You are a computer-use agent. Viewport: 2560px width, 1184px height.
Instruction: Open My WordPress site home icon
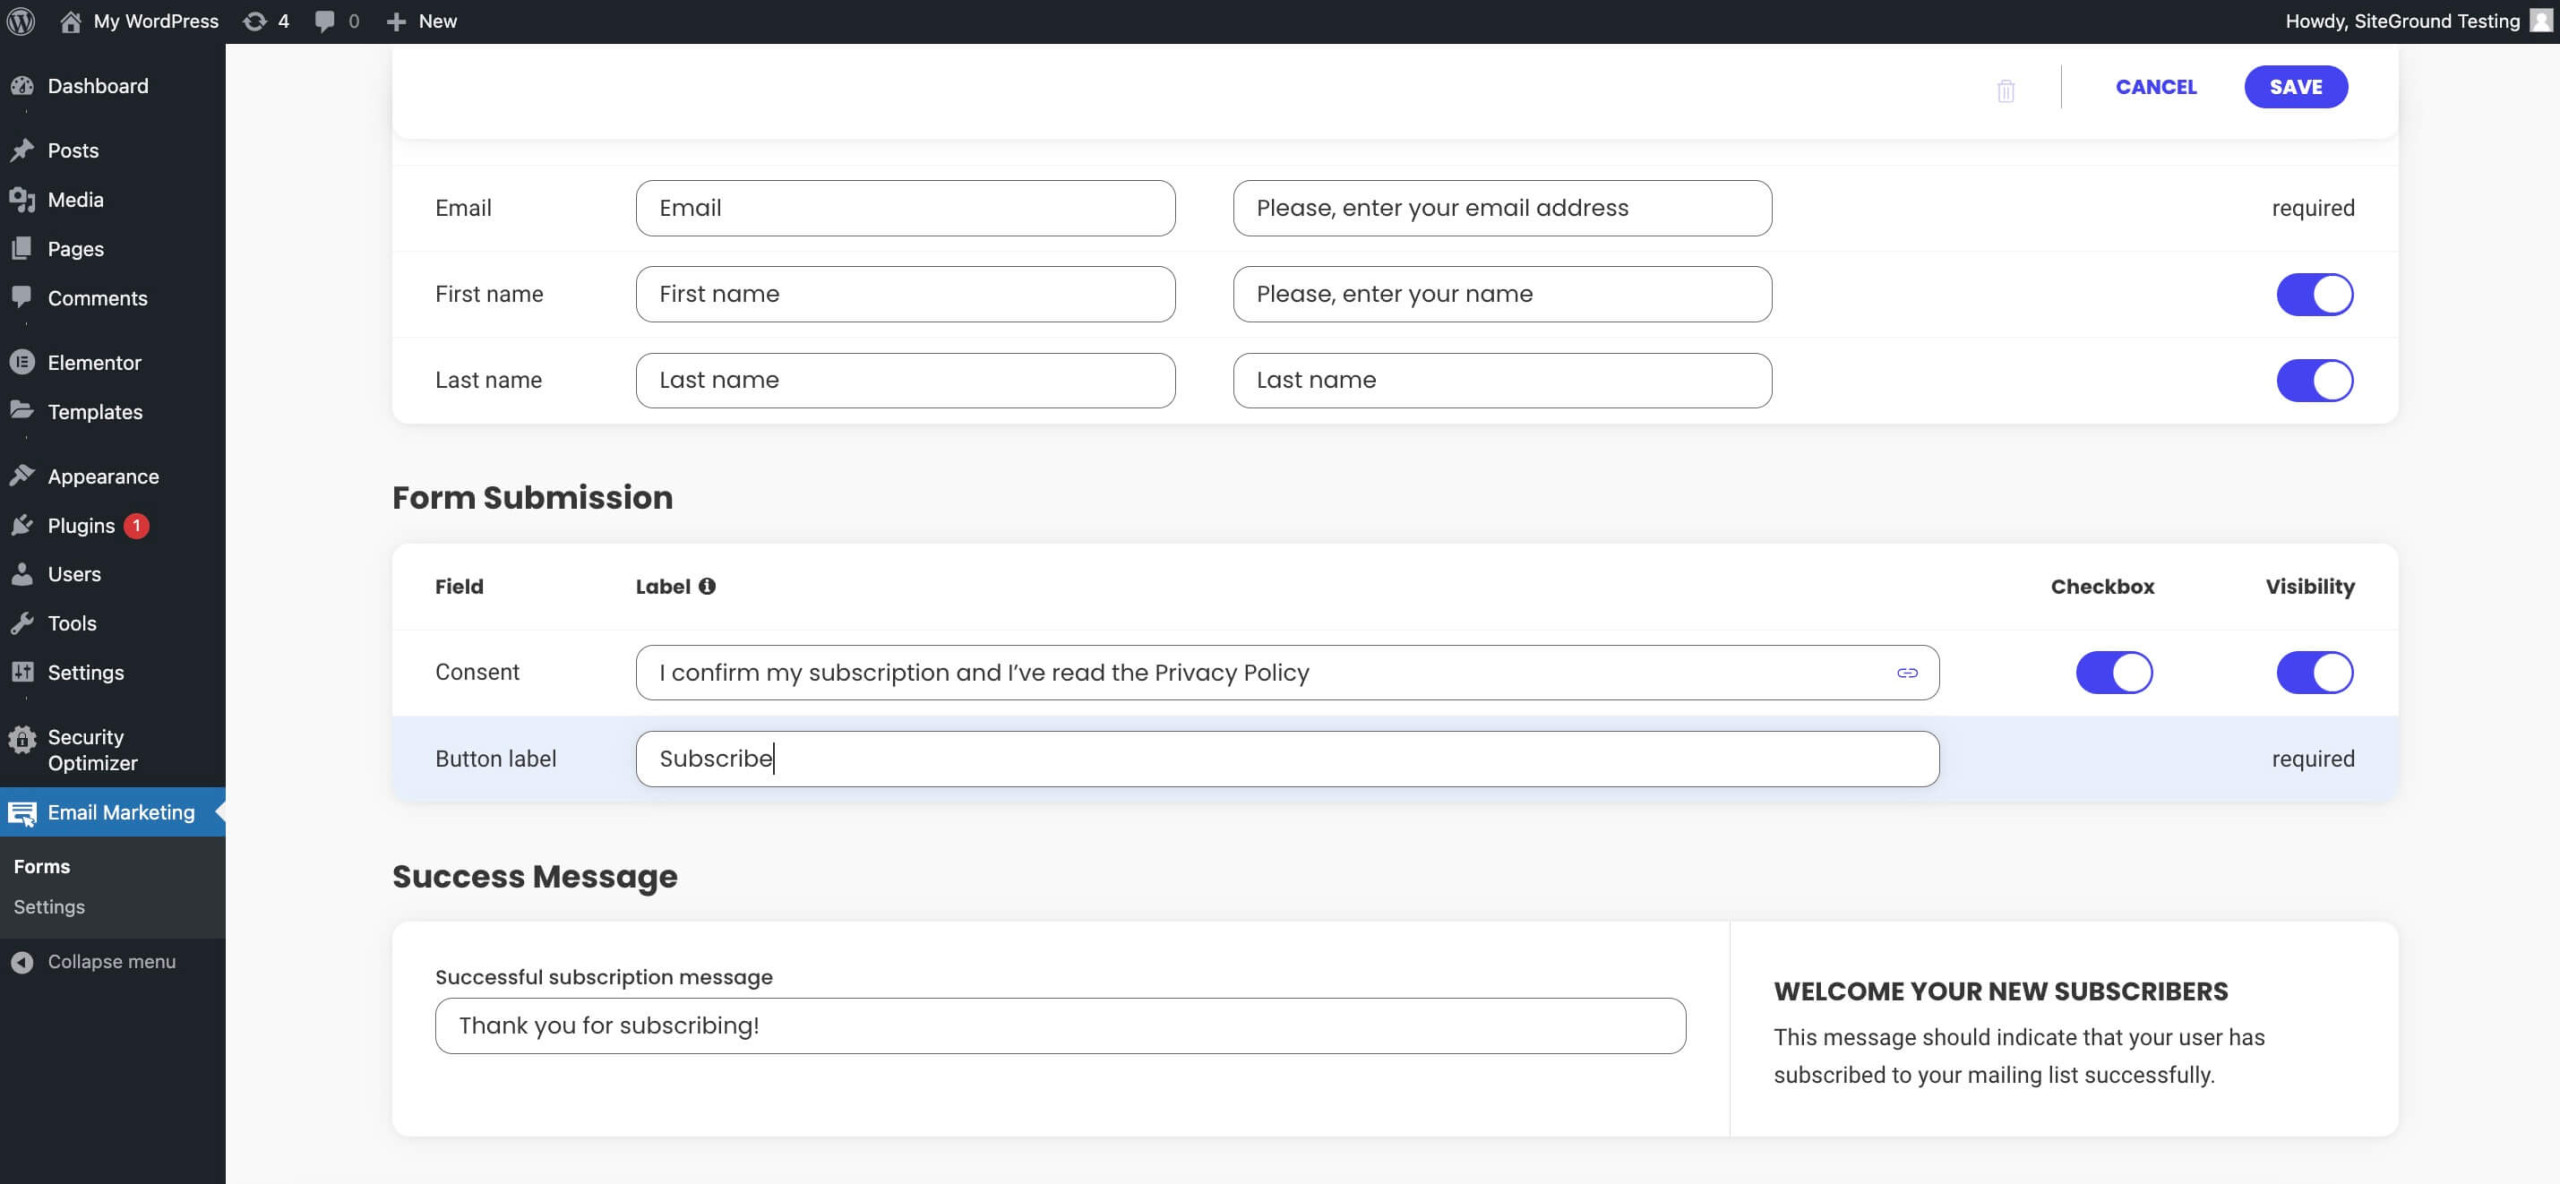tap(70, 21)
